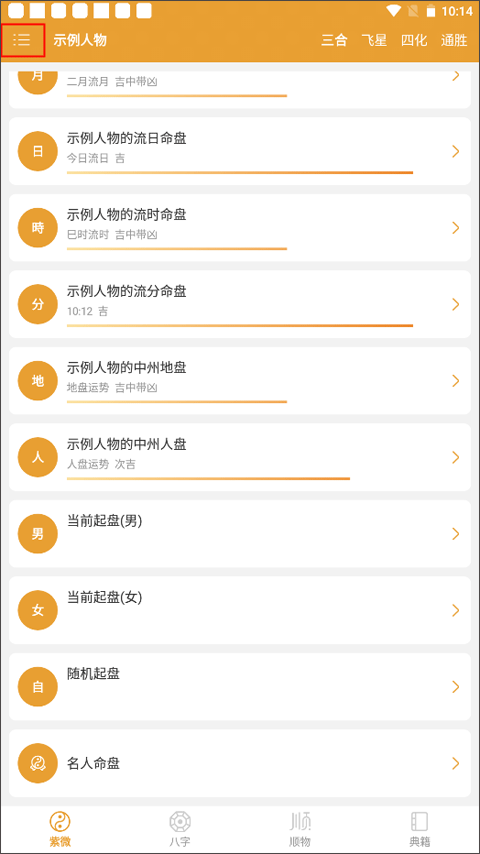The width and height of the screenshot is (480, 854).
Task: Tap the 地 circle icon
Action: point(38,381)
